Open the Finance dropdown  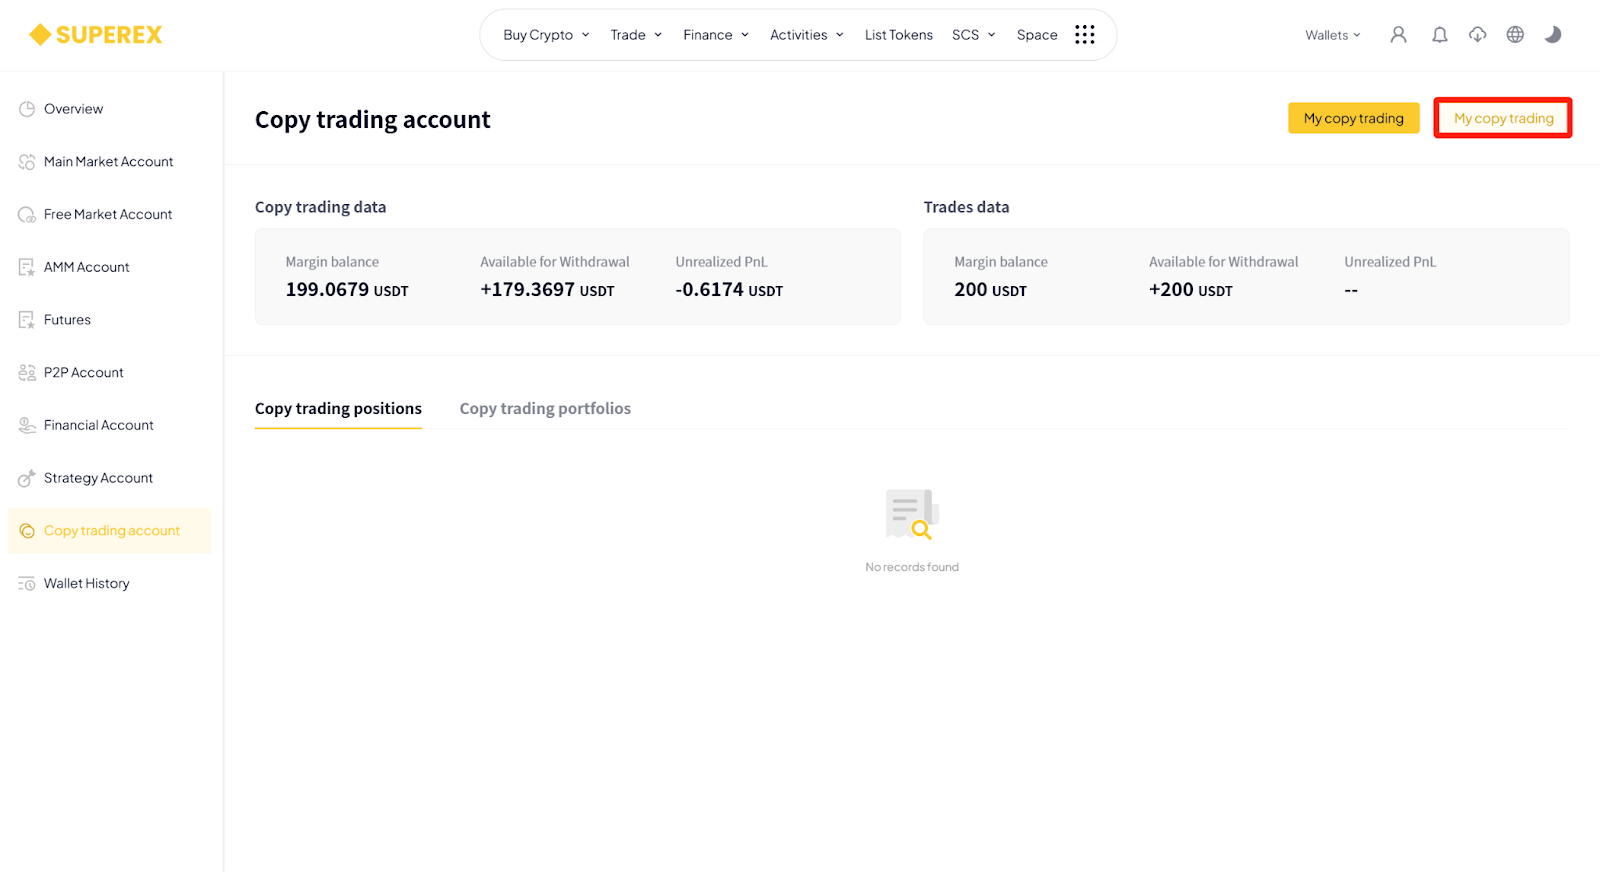[x=716, y=35]
